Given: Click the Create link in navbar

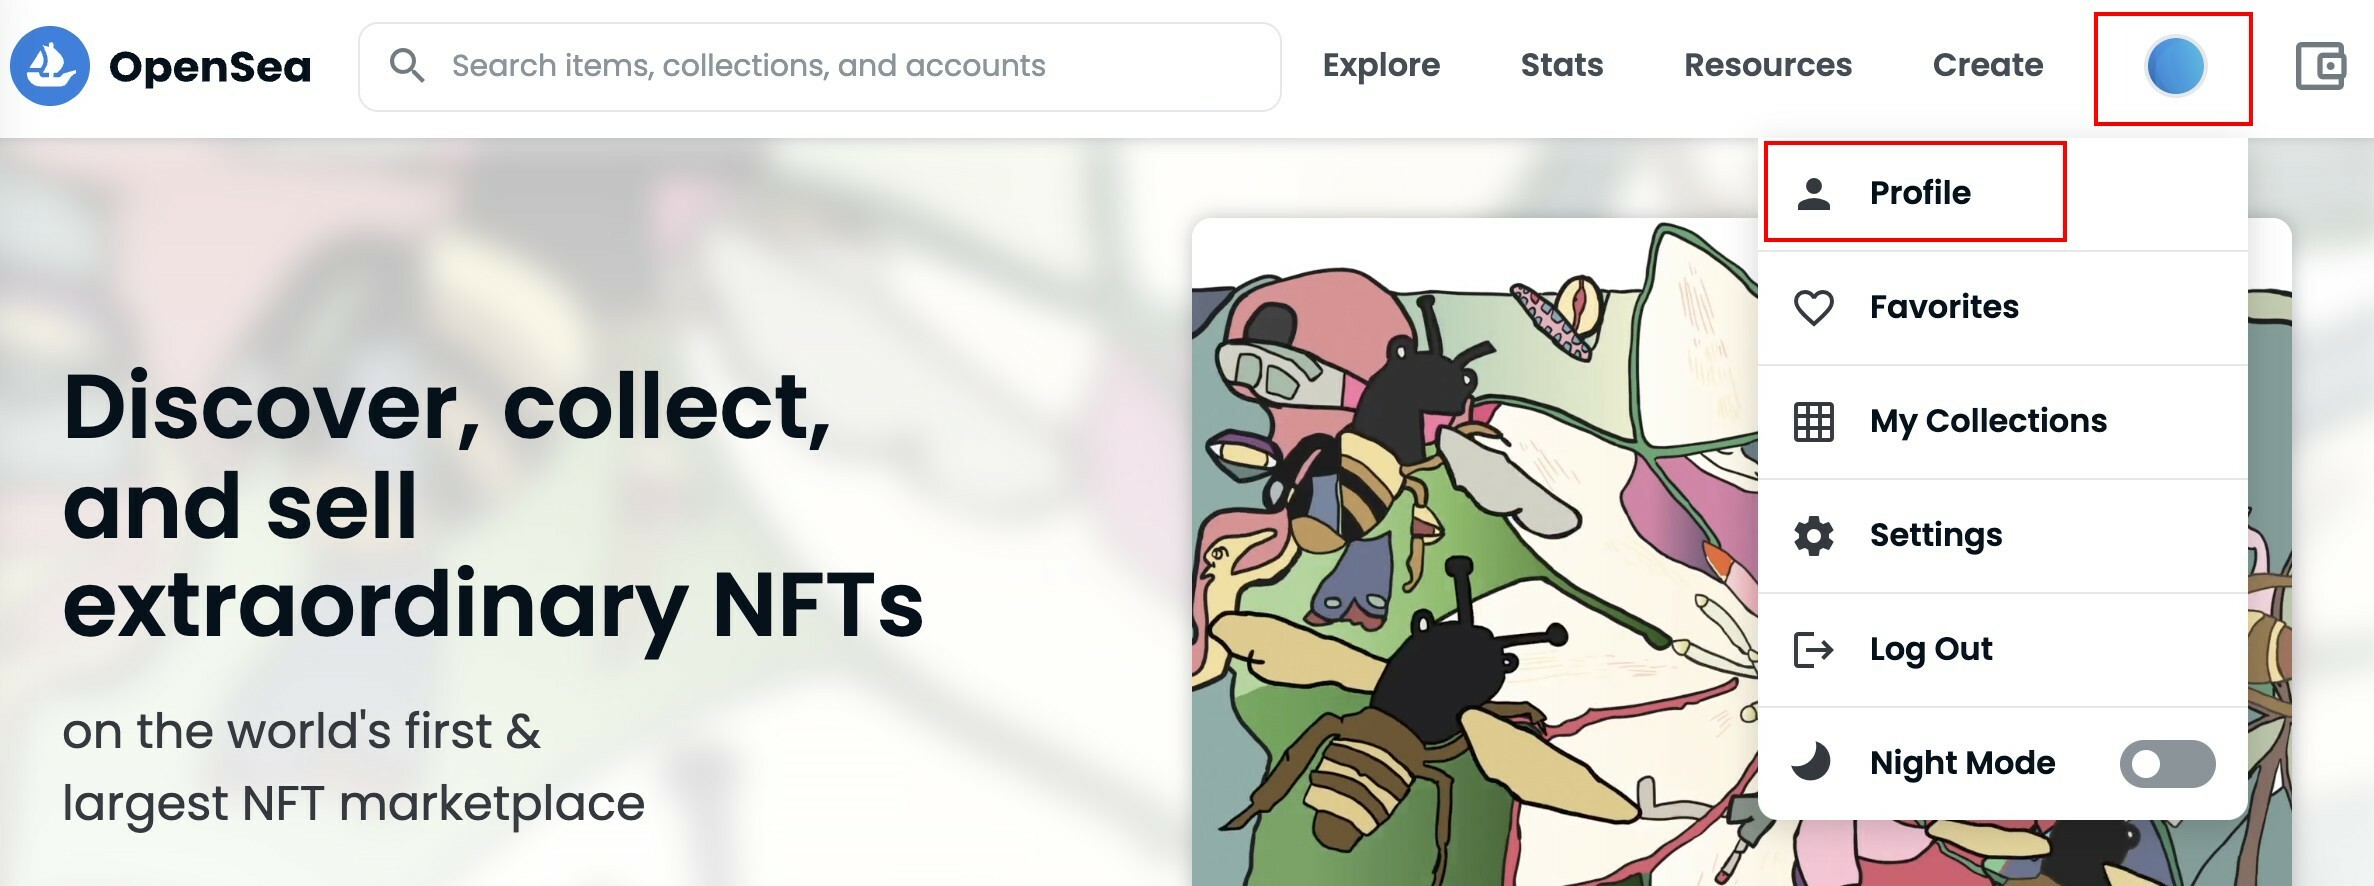Looking at the screenshot, I should pyautogui.click(x=1987, y=66).
